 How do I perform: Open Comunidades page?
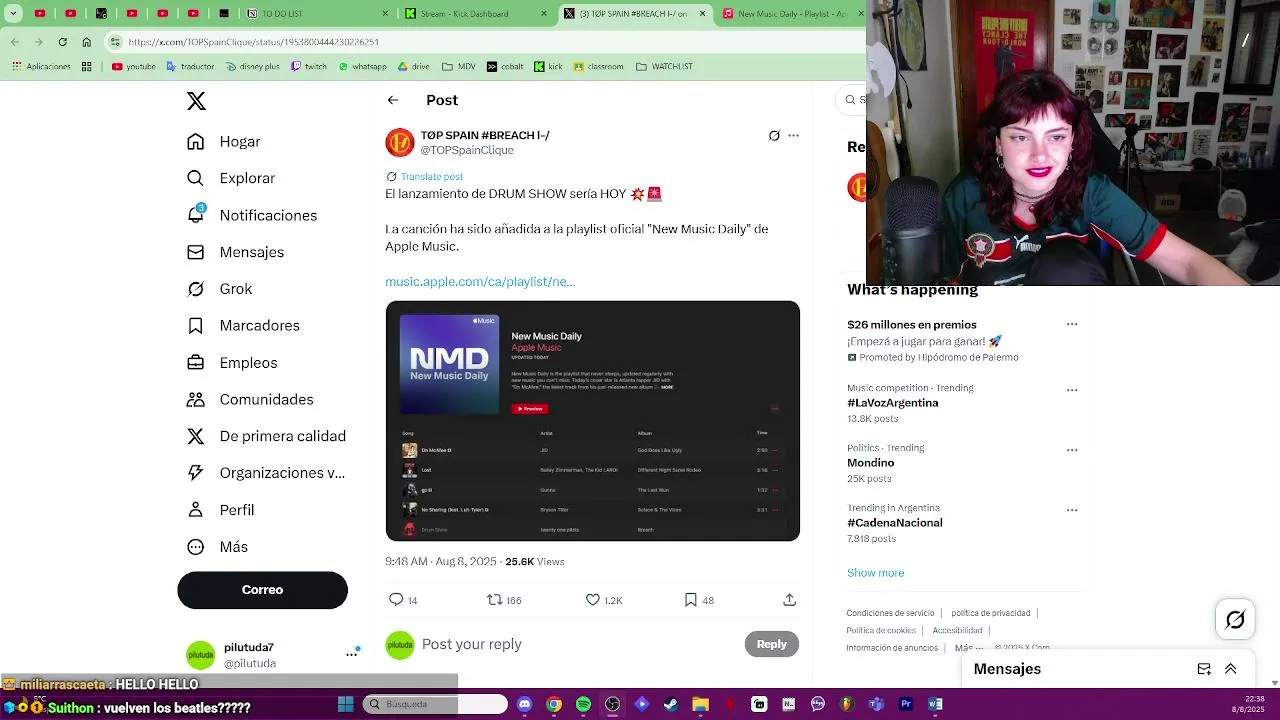250,399
